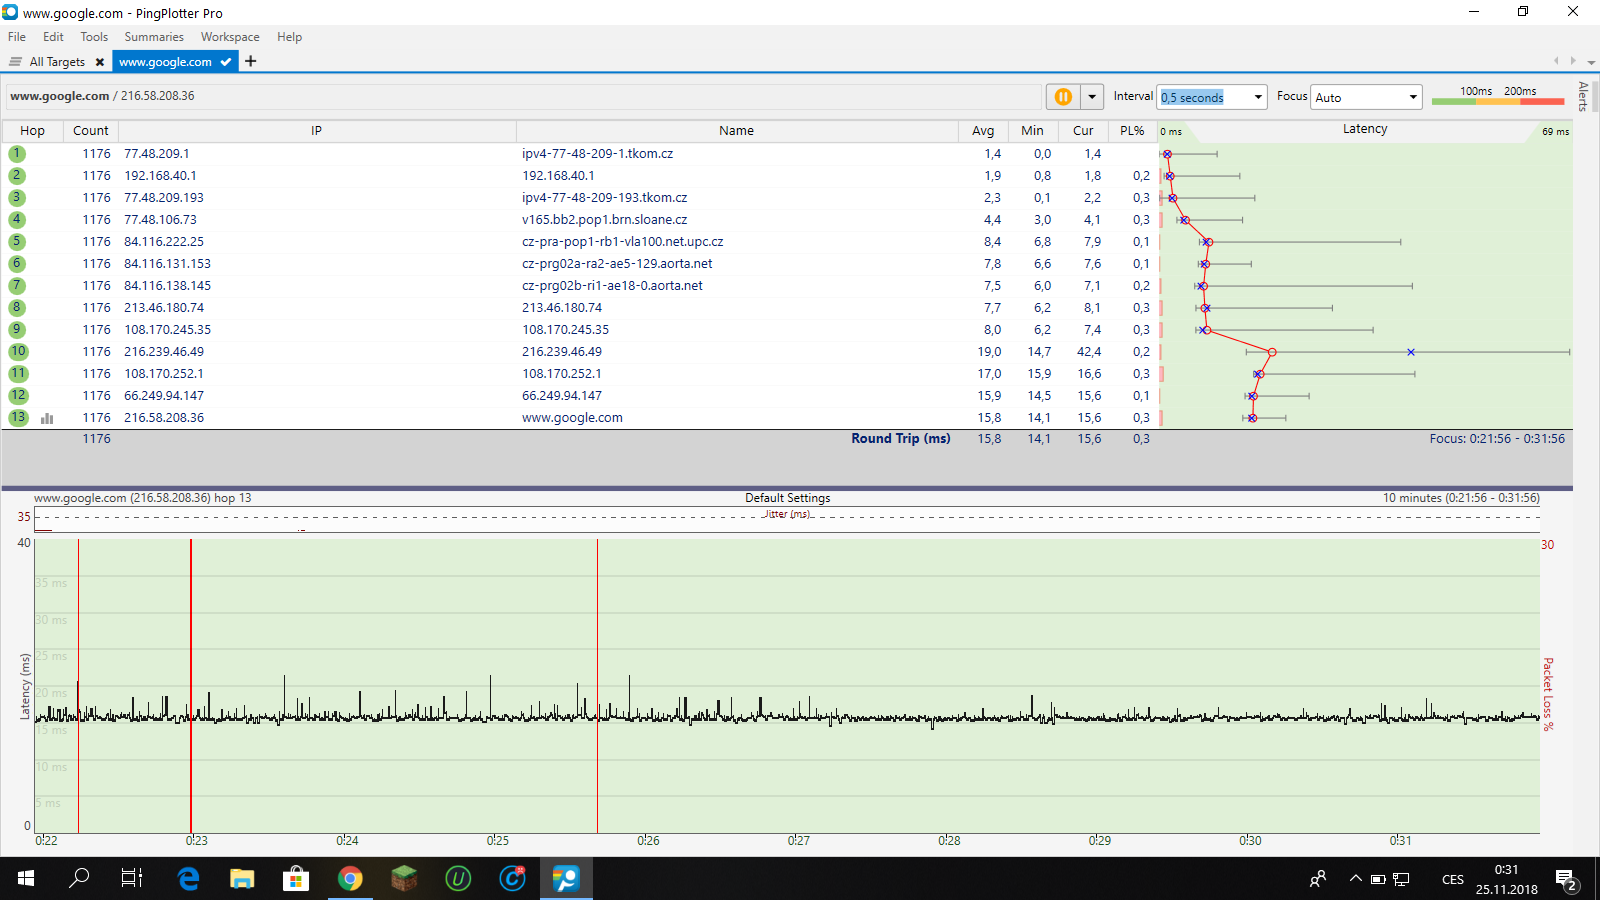The image size is (1600, 900).
Task: Click the All Targets list icon
Action: coord(16,62)
